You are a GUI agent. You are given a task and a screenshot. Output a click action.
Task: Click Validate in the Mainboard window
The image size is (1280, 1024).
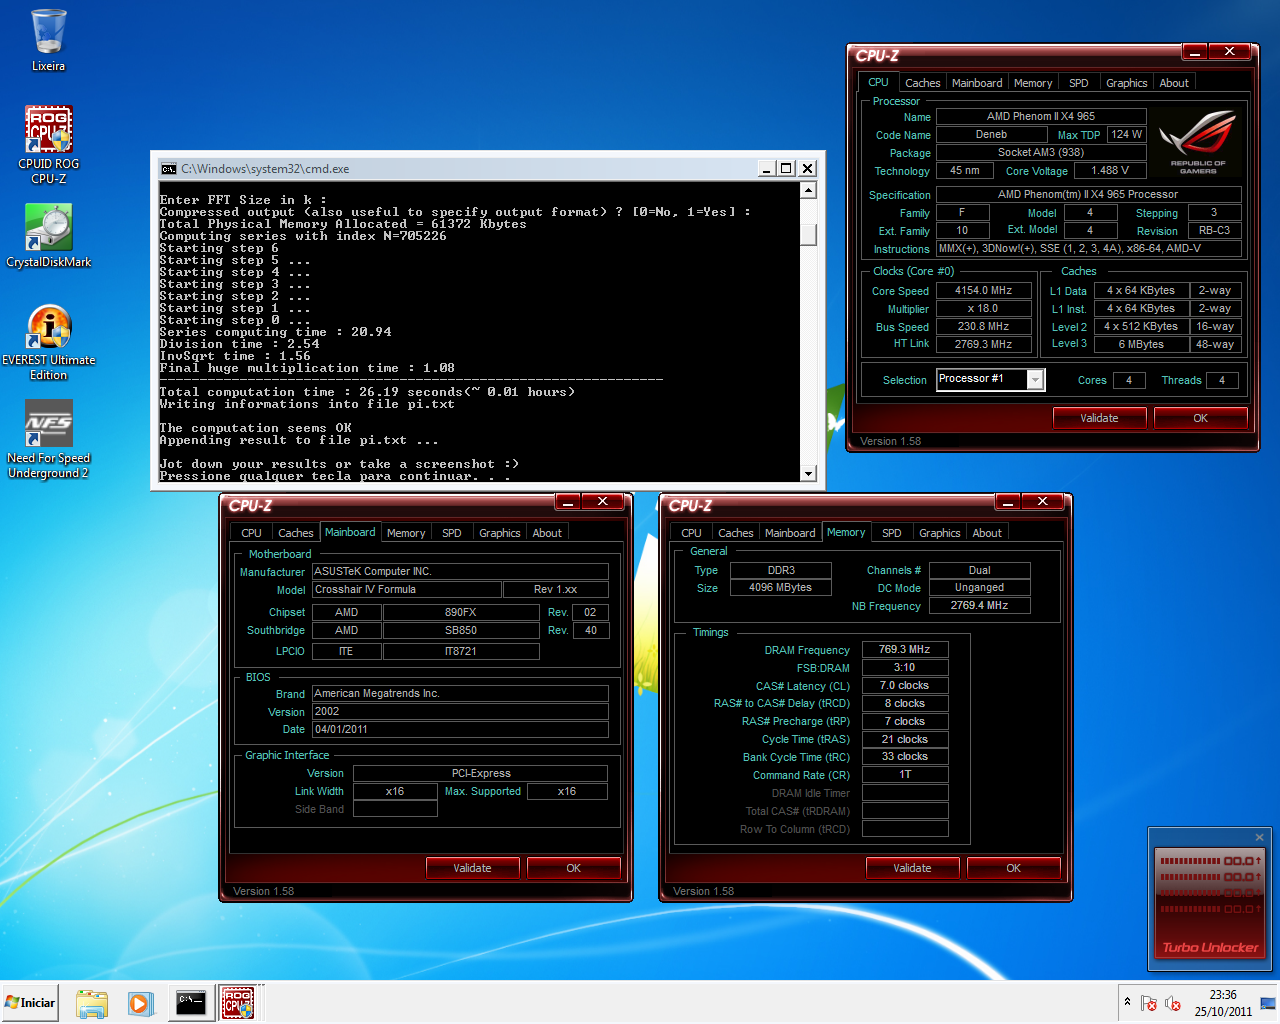(x=472, y=868)
